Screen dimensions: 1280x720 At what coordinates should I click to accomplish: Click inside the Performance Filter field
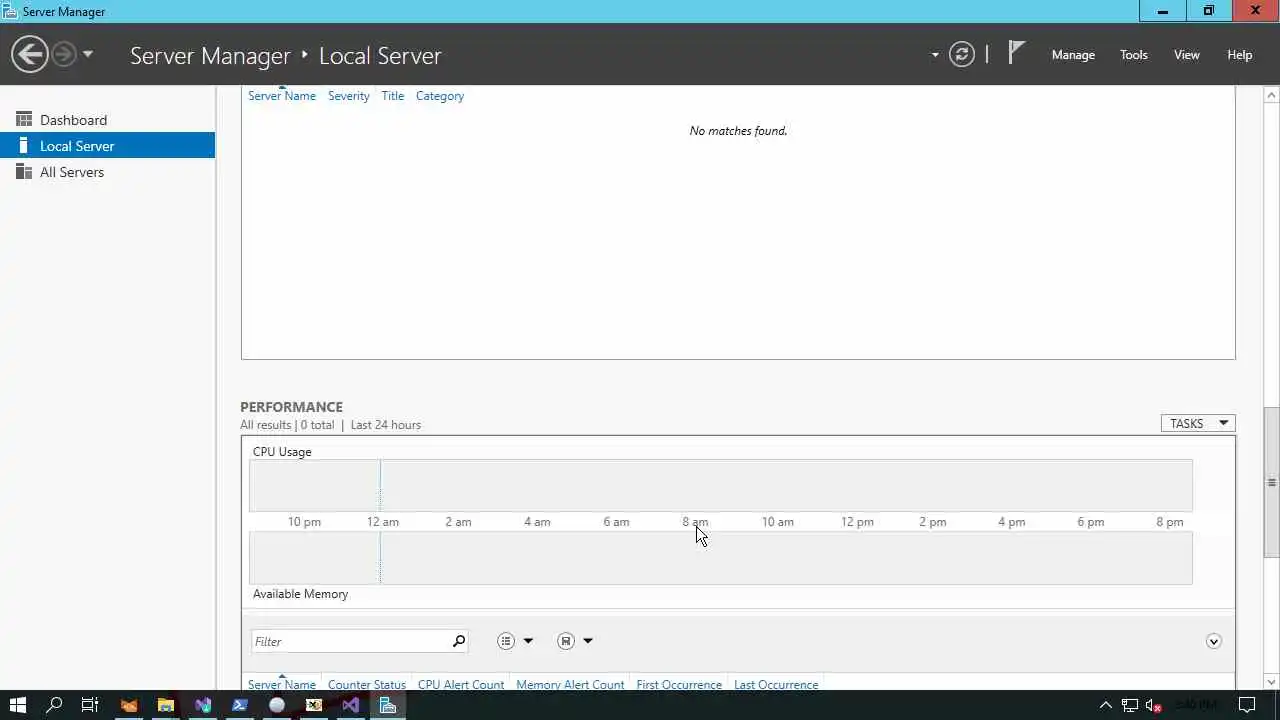[349, 641]
